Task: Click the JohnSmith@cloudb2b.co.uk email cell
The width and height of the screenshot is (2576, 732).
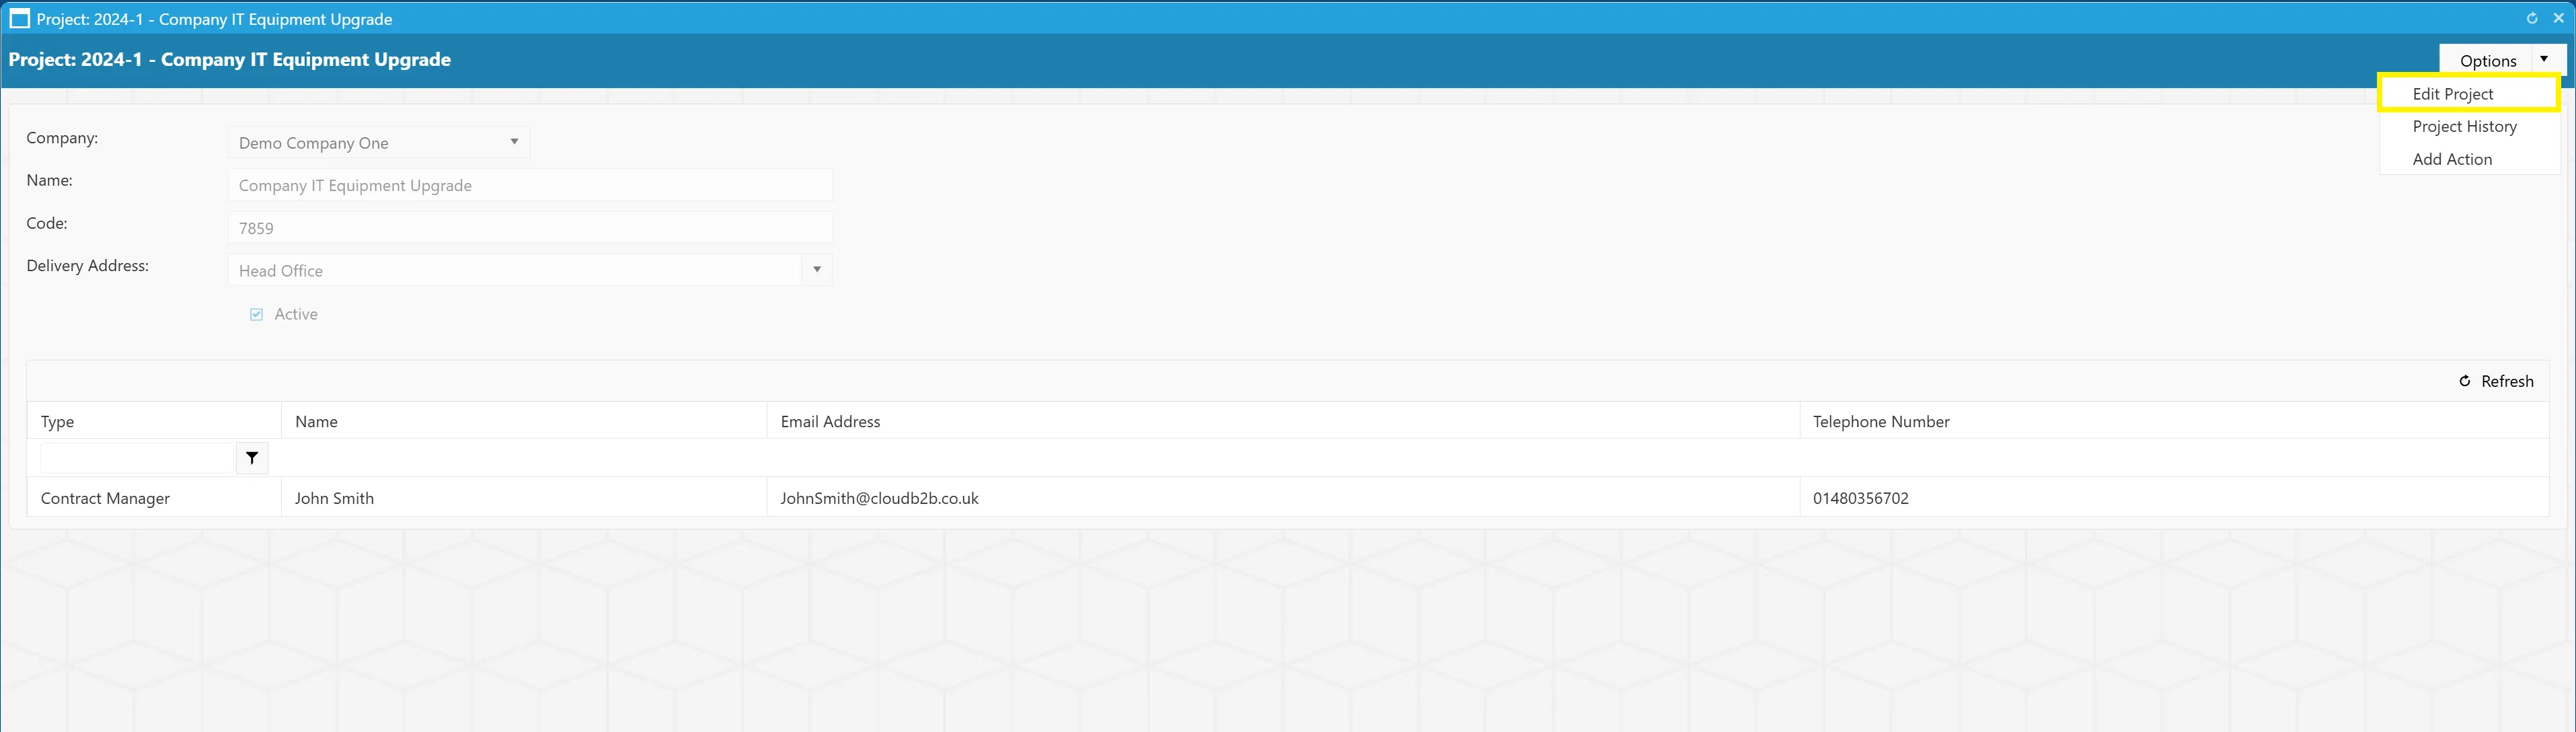Action: [1283, 498]
